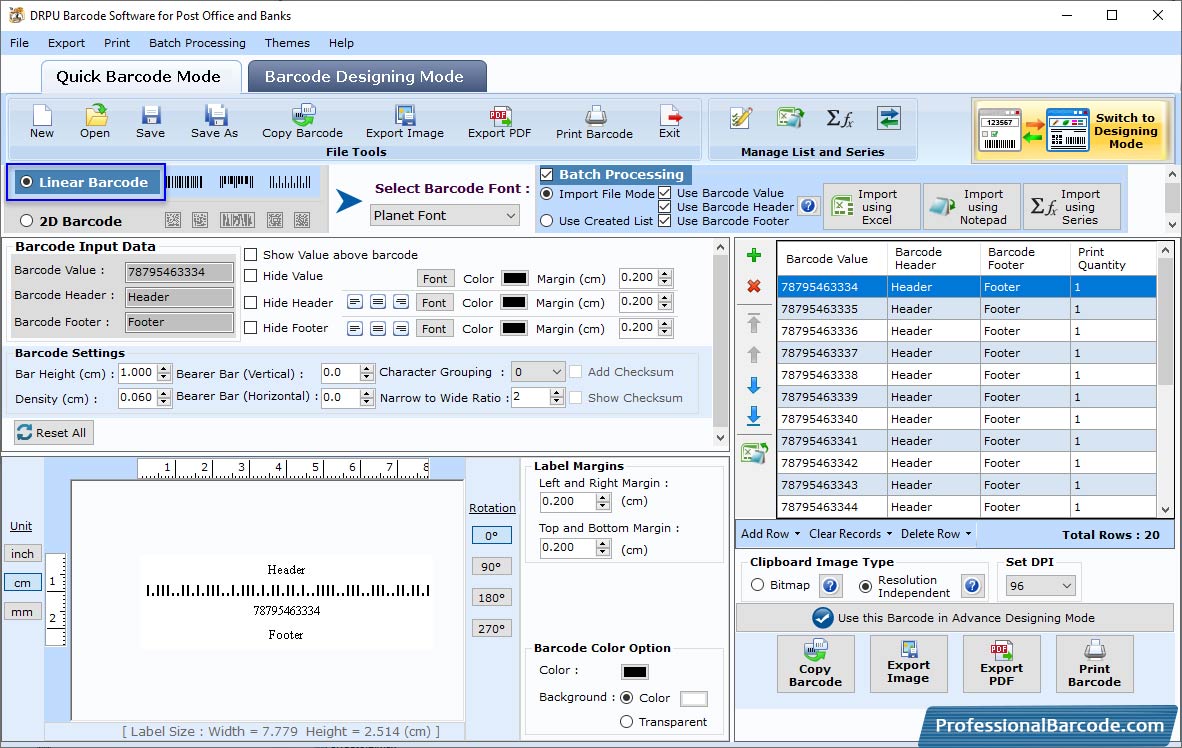The width and height of the screenshot is (1182, 748).
Task: Move row to bottom with blue arrow
Action: click(753, 415)
